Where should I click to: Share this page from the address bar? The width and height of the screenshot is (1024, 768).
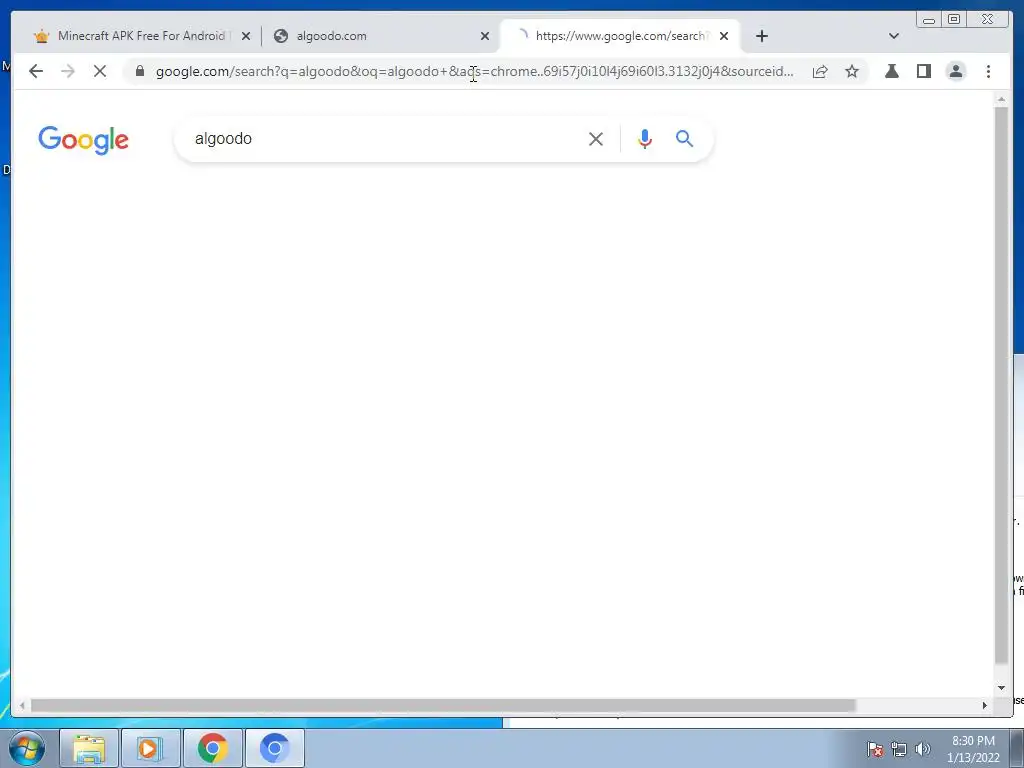820,71
